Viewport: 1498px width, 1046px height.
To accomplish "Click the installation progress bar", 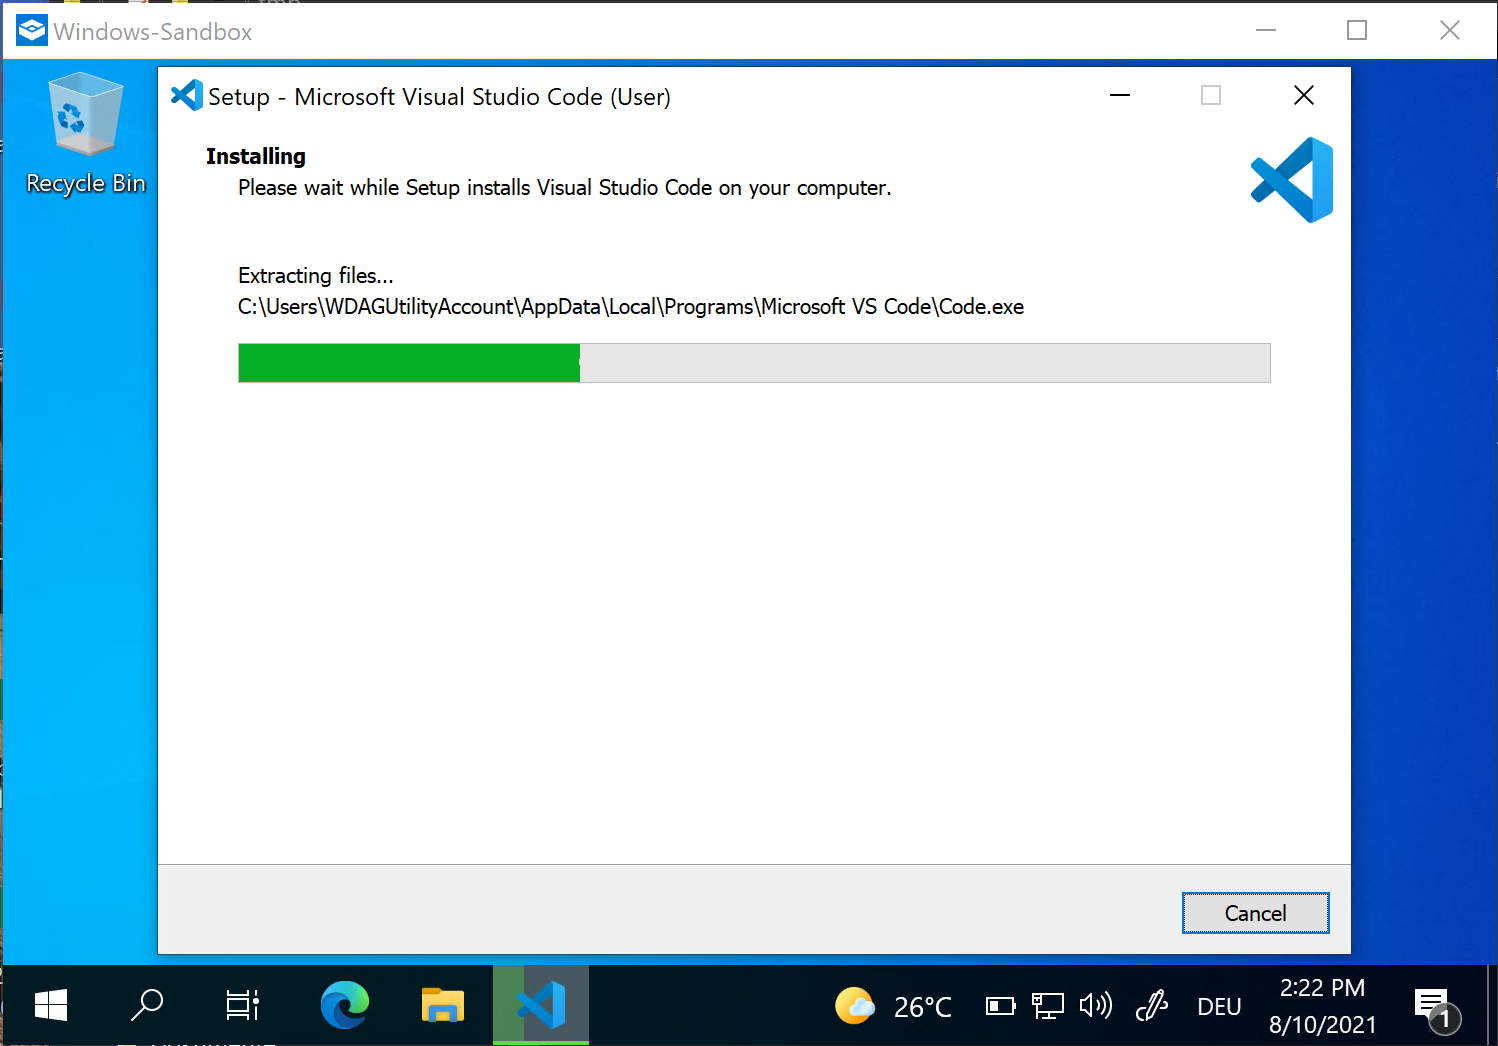I will pyautogui.click(x=754, y=363).
